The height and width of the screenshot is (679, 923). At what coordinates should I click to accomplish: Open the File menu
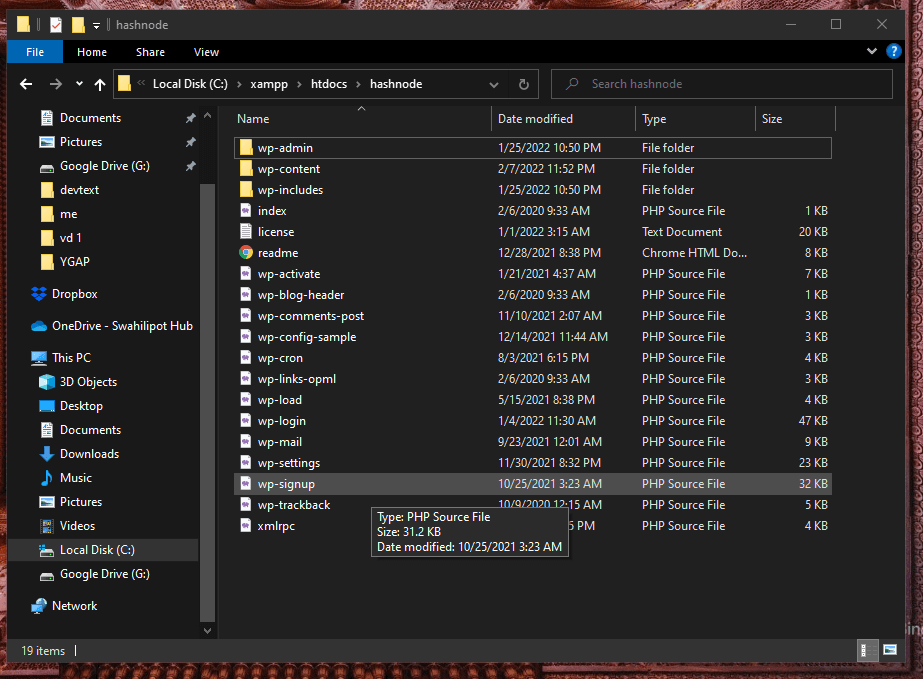[35, 52]
